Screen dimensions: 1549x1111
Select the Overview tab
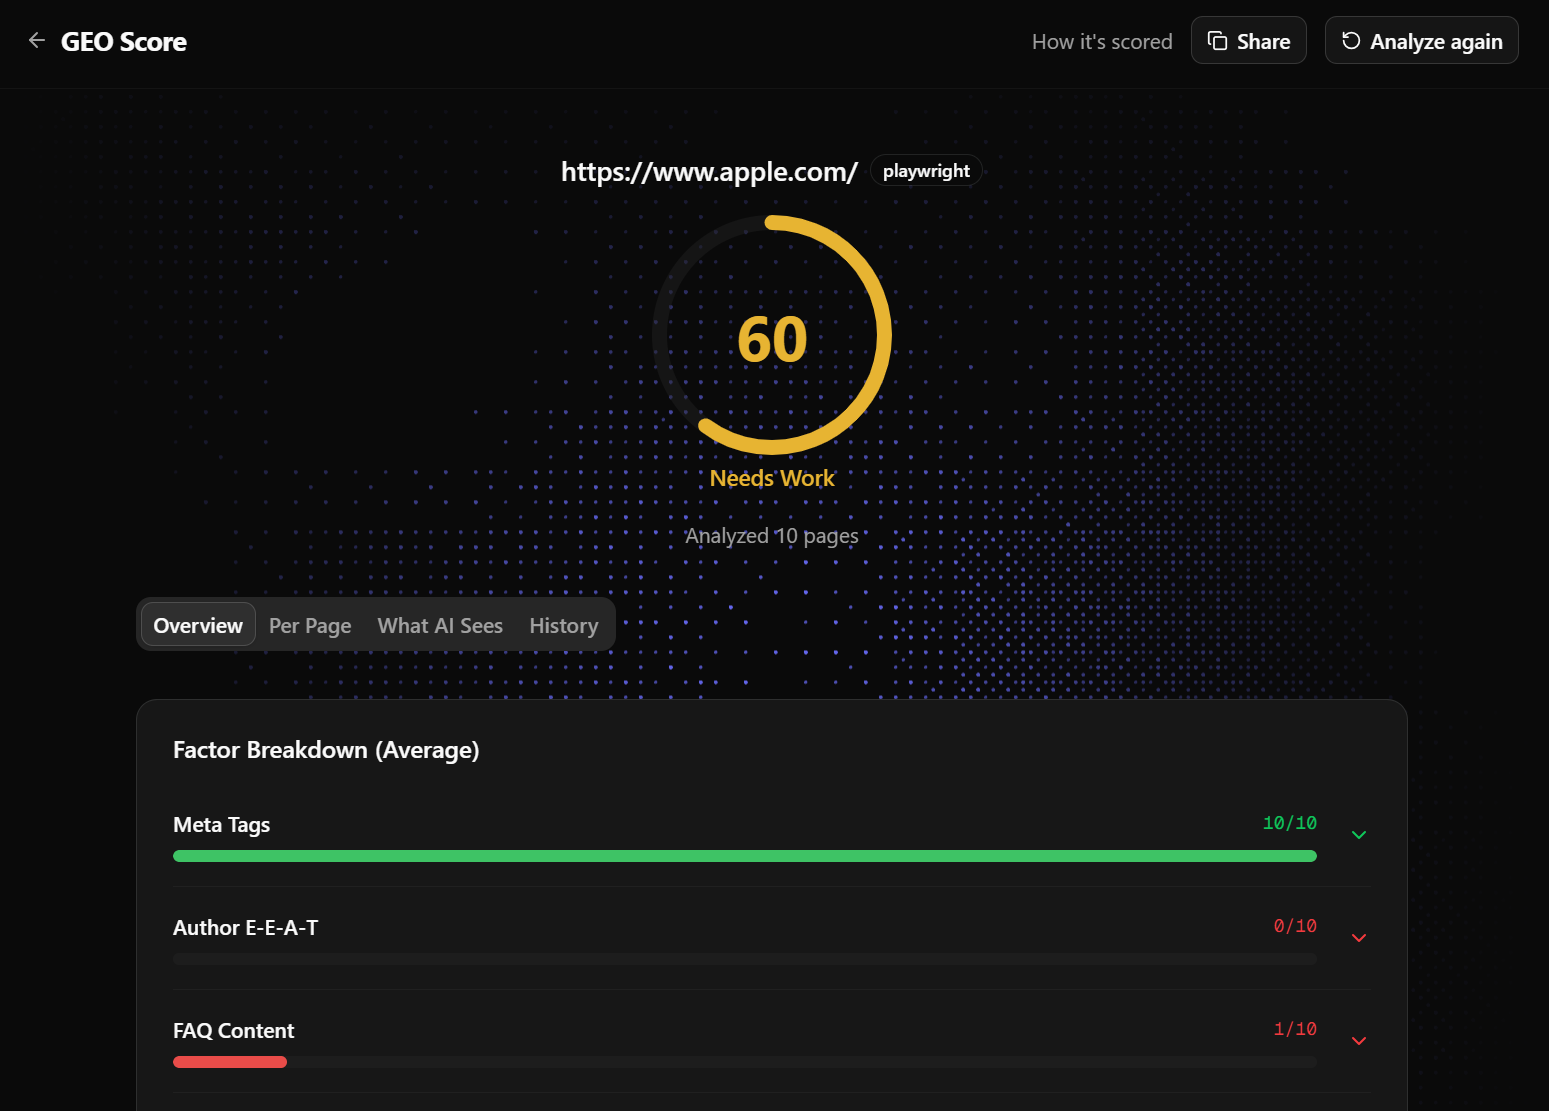click(198, 625)
